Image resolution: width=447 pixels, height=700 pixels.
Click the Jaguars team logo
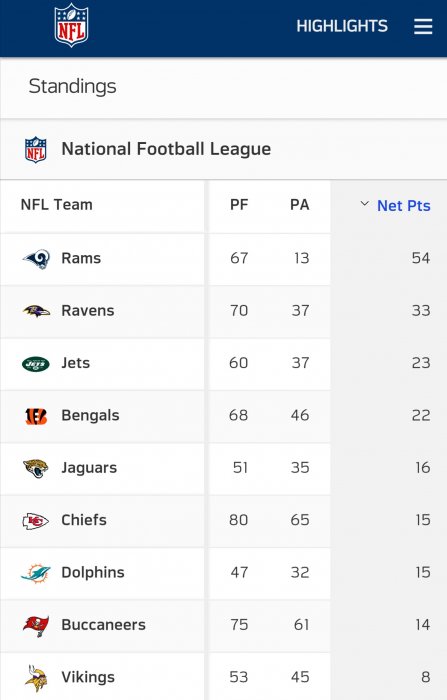(36, 468)
